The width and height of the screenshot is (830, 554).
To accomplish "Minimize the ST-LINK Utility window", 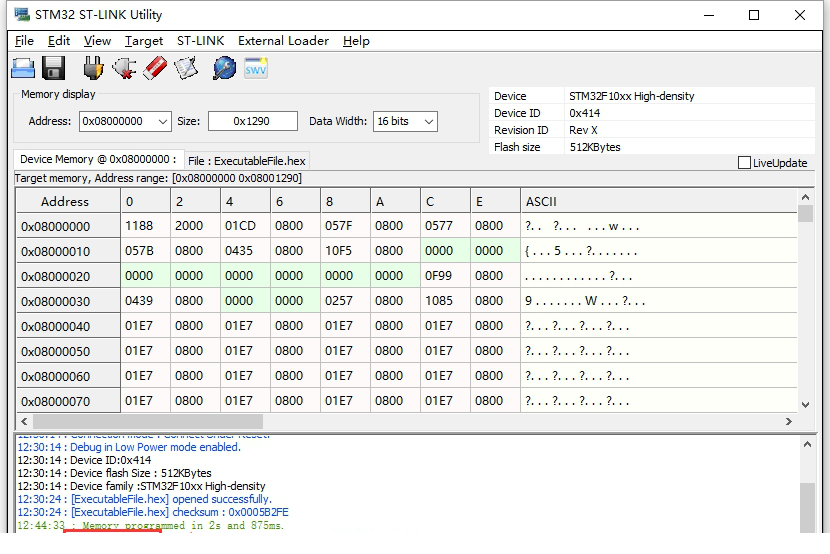I will tap(709, 15).
